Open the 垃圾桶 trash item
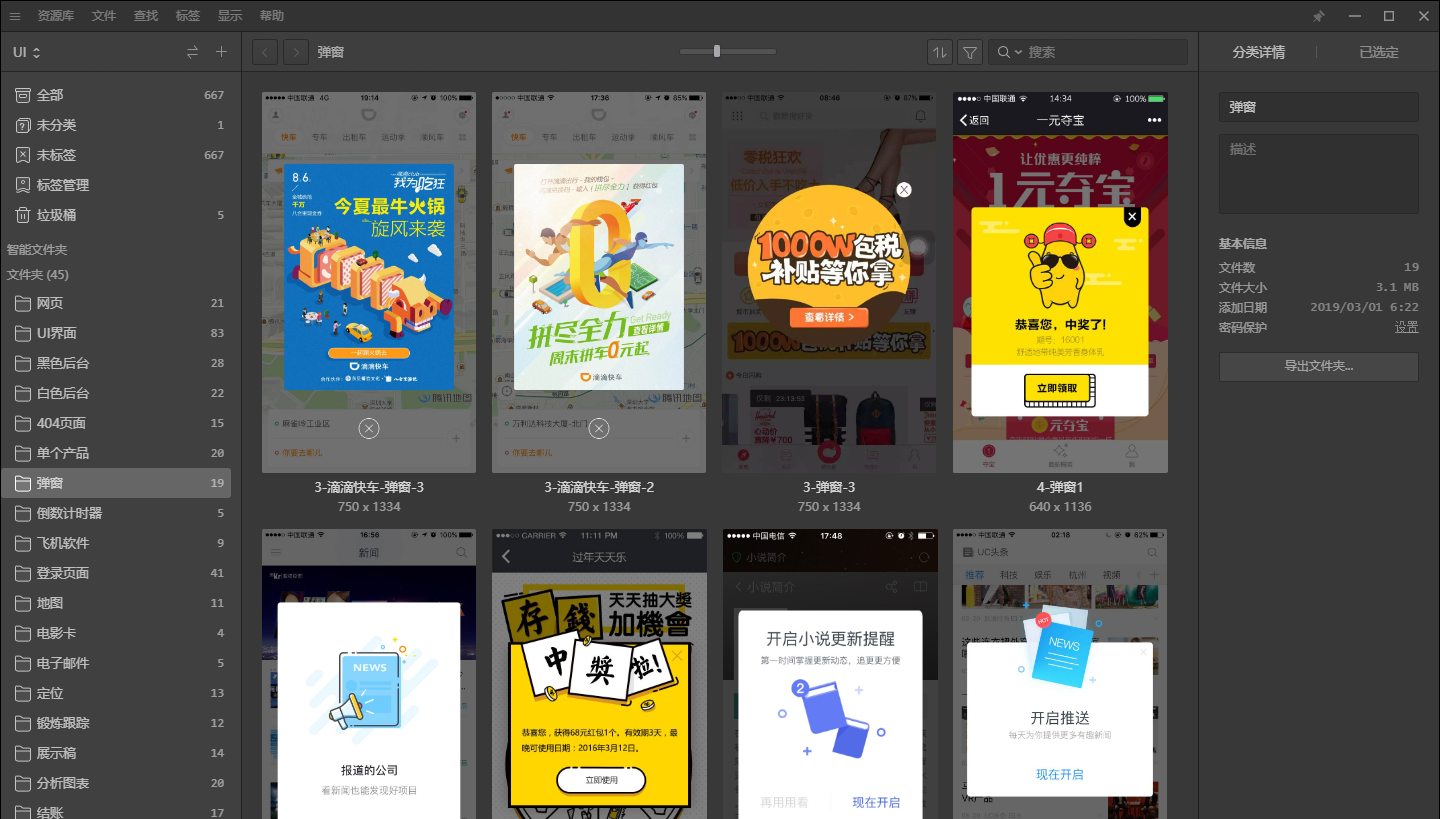 [56, 215]
